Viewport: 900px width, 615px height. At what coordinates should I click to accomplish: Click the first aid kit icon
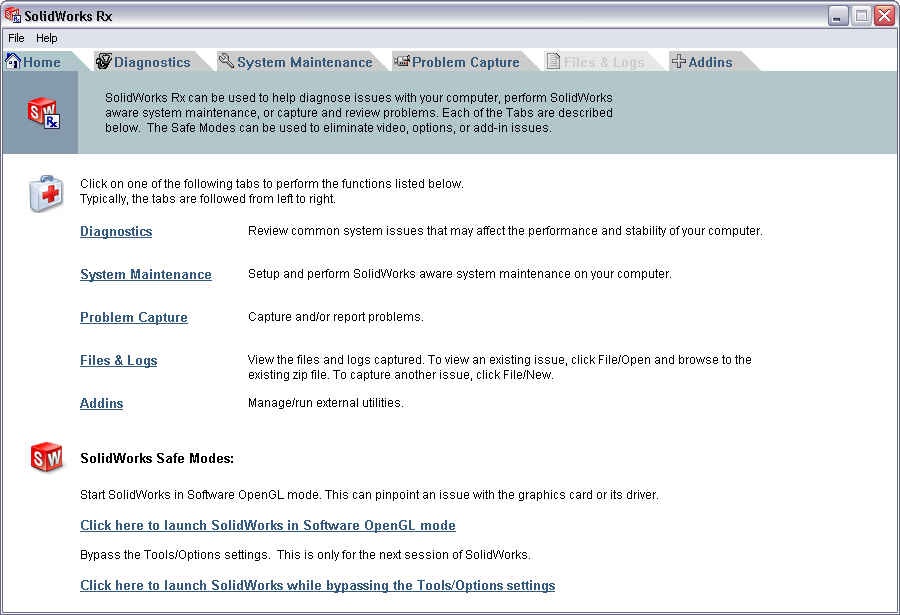click(x=46, y=194)
